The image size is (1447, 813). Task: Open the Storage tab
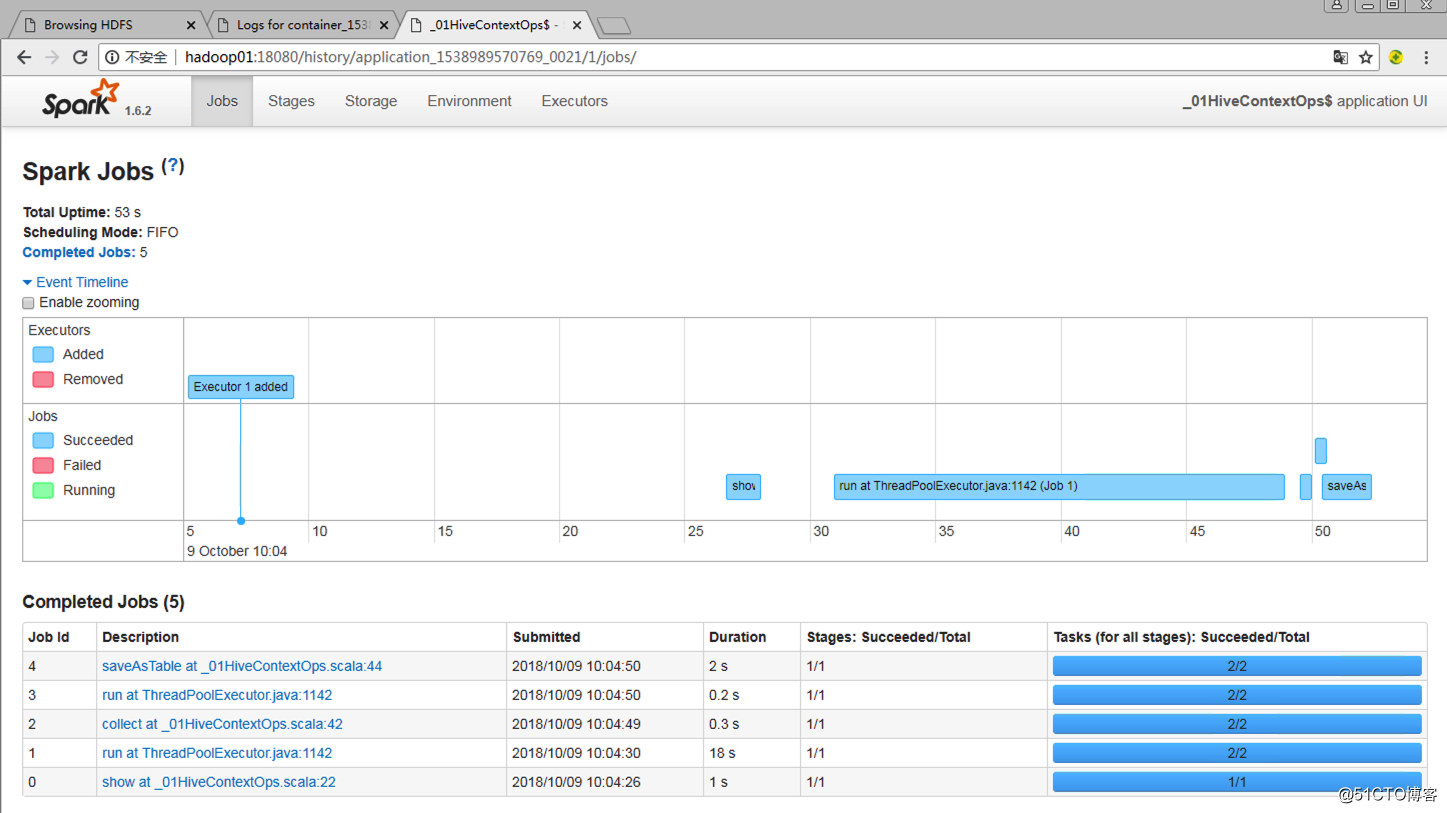(371, 101)
